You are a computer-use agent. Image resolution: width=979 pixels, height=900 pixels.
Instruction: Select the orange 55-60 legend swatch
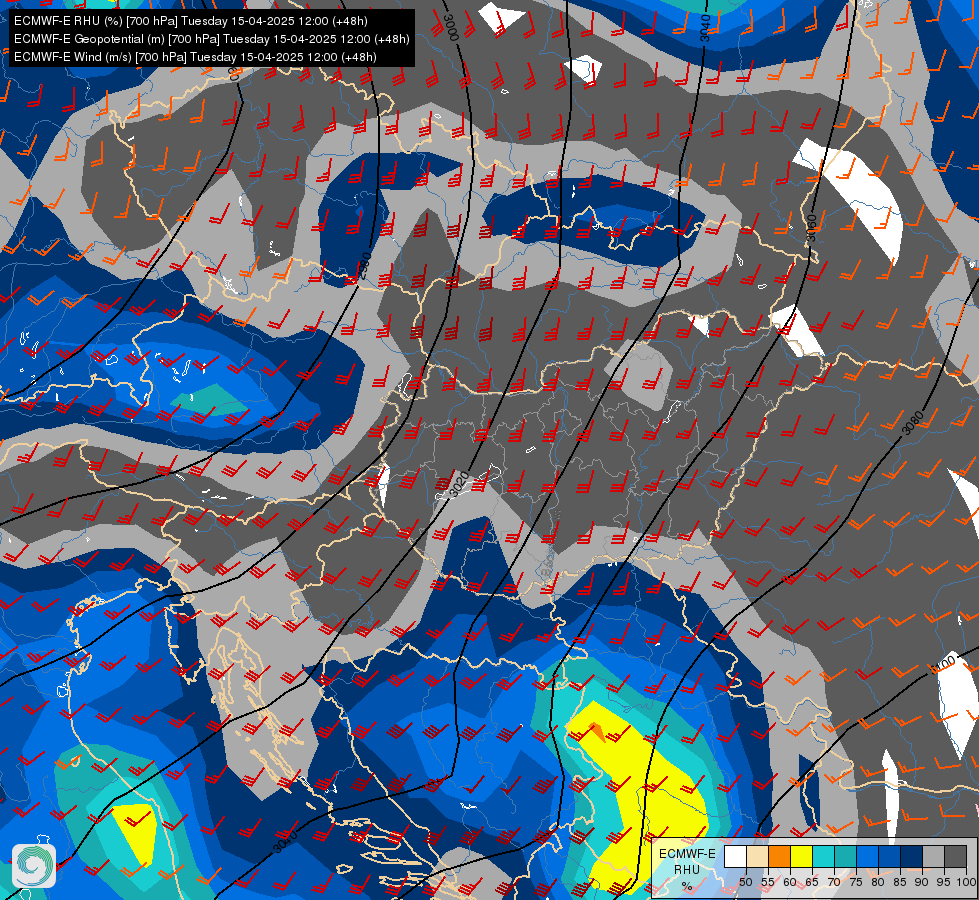(x=779, y=857)
